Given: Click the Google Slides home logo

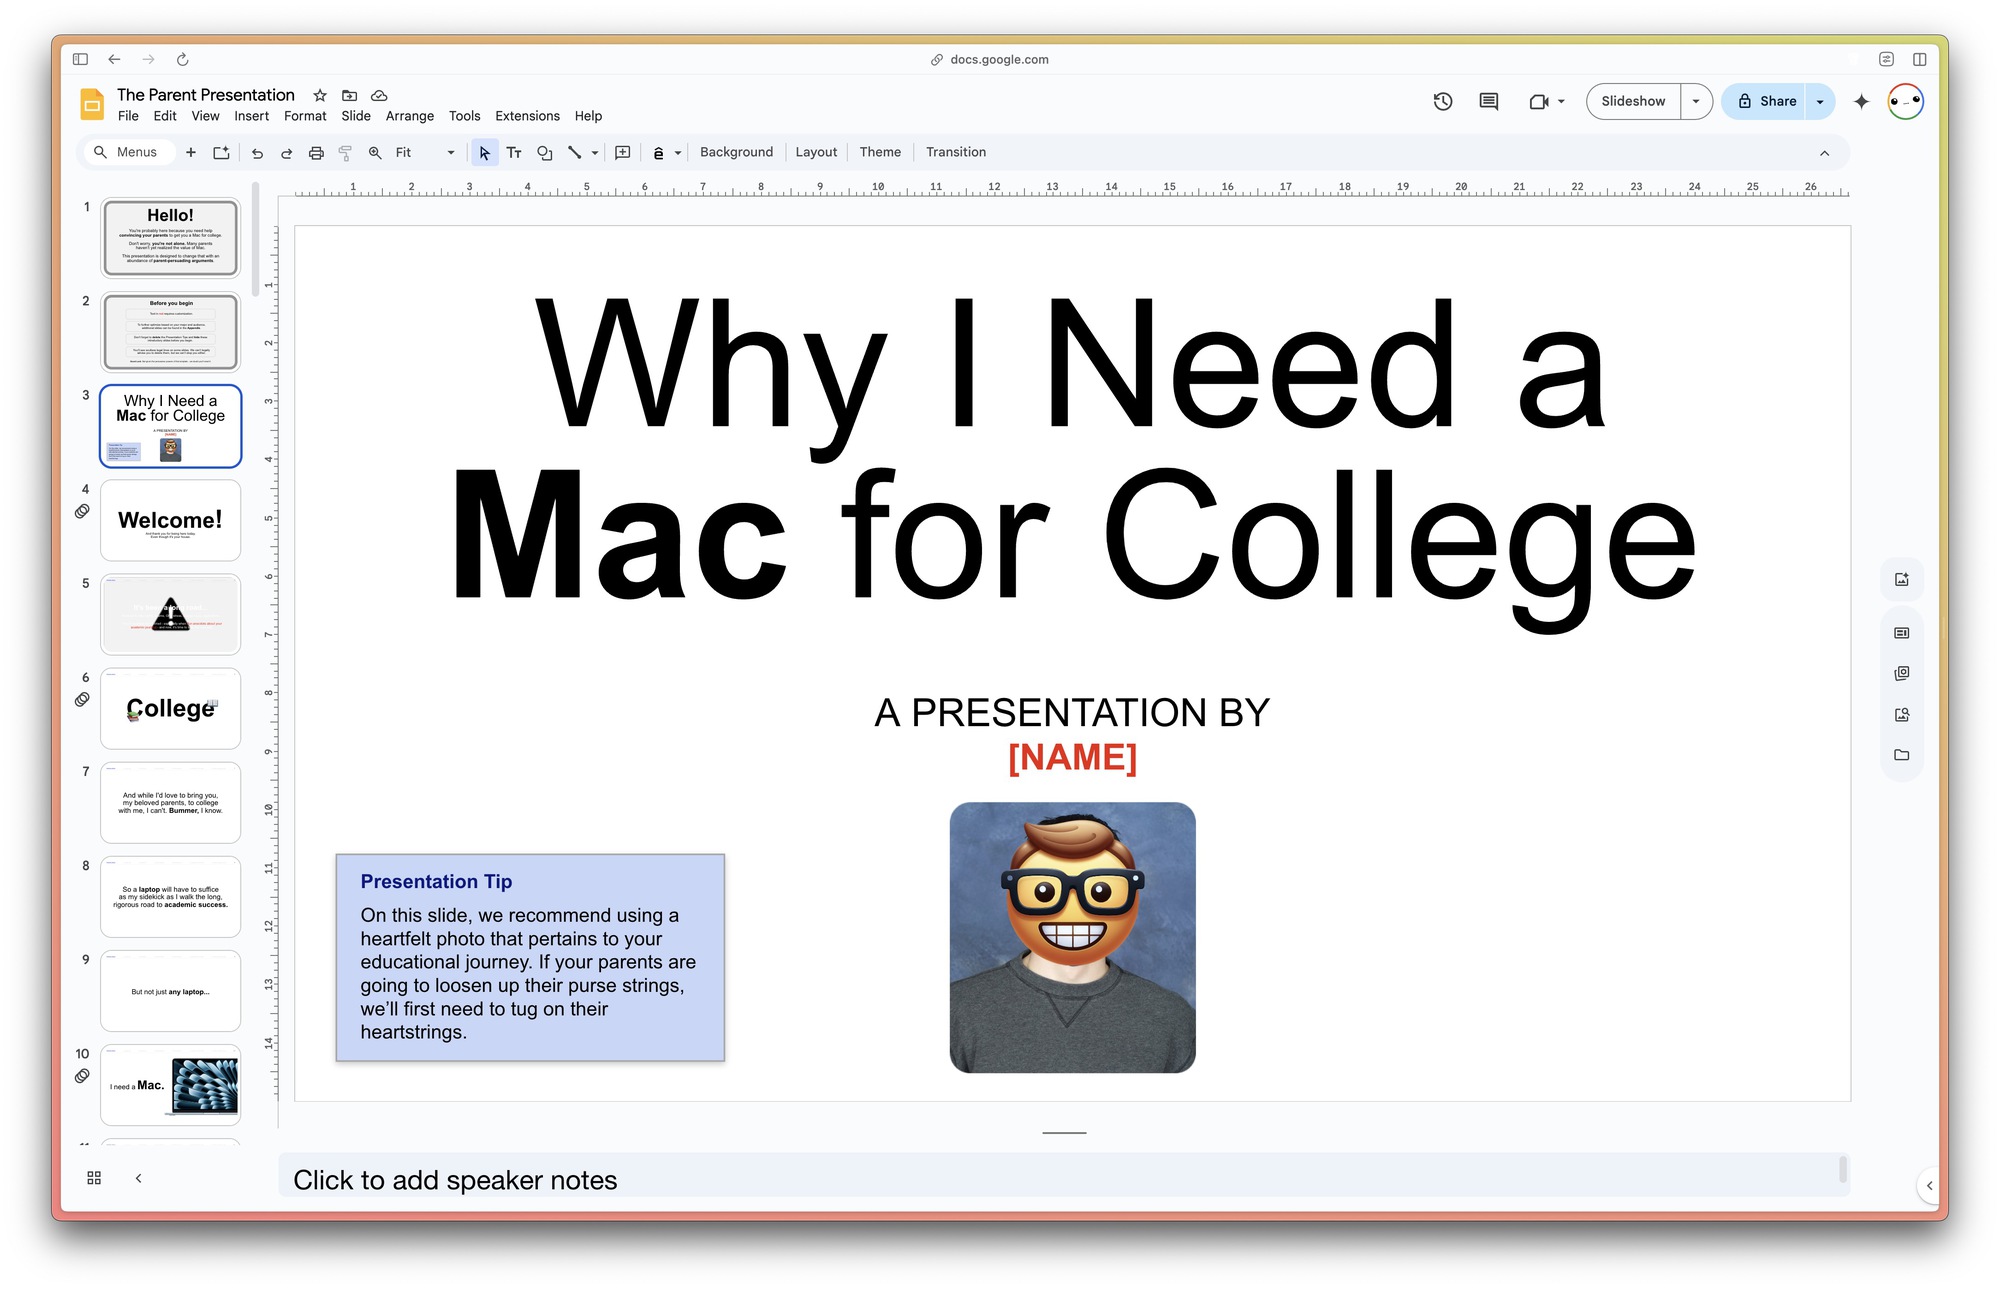Looking at the screenshot, I should point(92,104).
